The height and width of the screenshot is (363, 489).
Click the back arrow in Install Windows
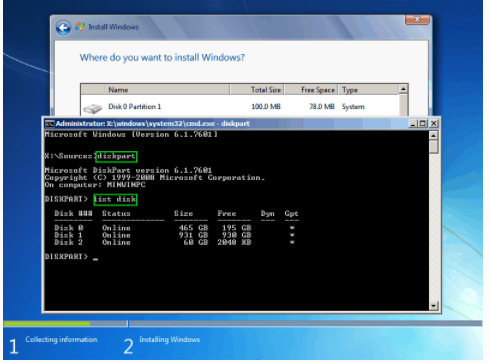tap(63, 28)
